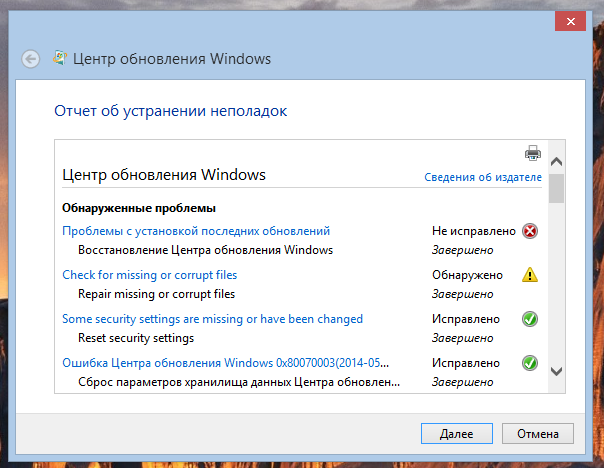
Task: Click the Восстановление Центра обновления Windows text
Action: coord(206,250)
